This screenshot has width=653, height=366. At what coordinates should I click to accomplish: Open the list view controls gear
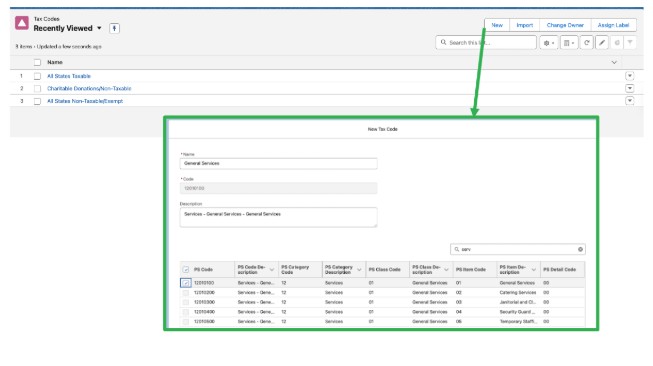(x=548, y=42)
